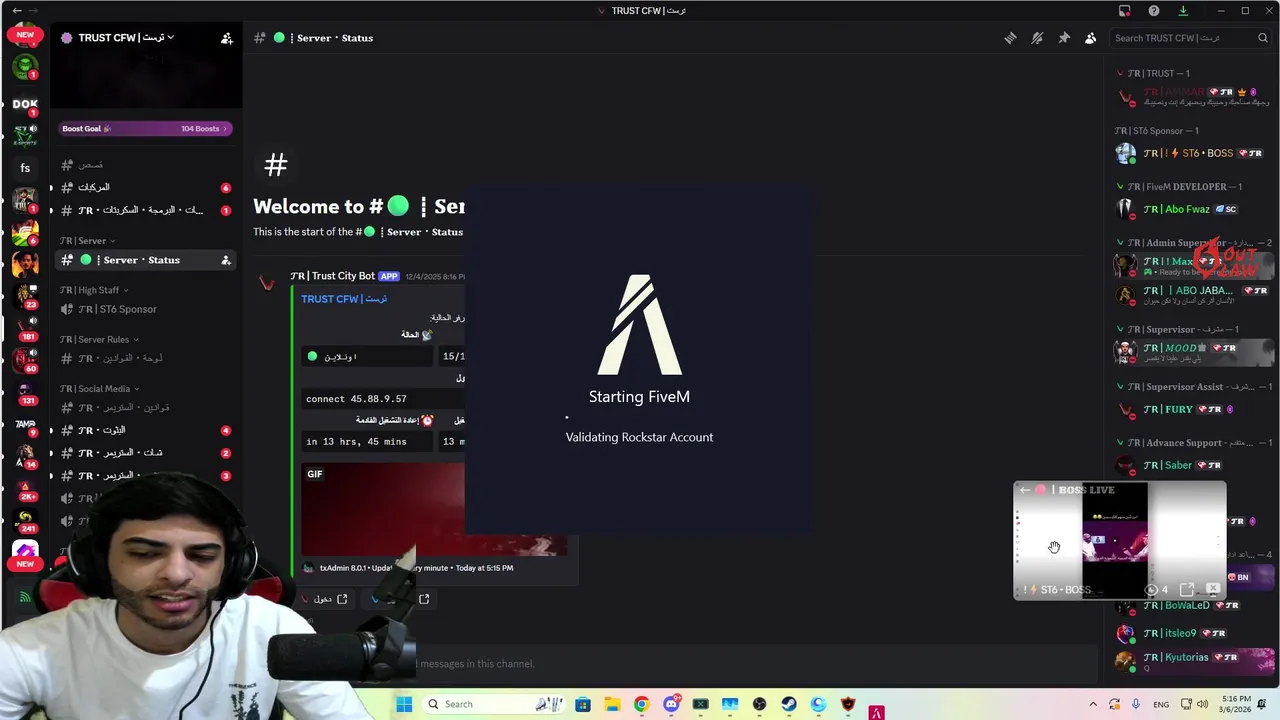The image size is (1280, 720).
Task: Go back with the title bar arrow
Action: click(17, 11)
